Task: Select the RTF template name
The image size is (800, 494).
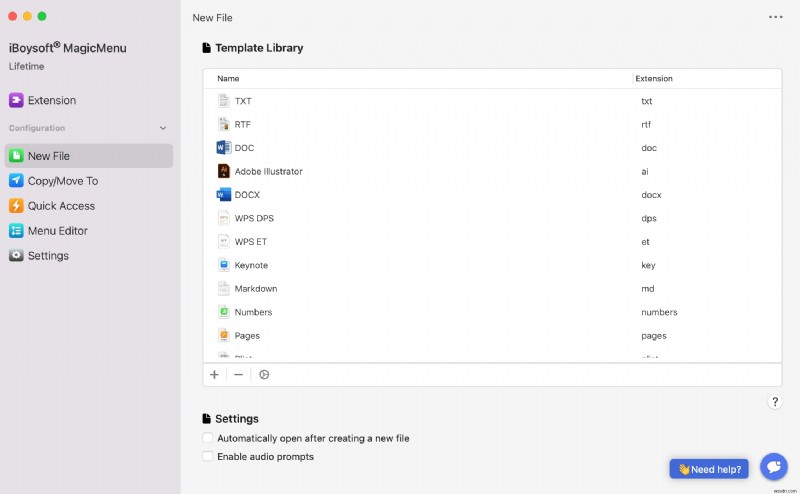Action: pyautogui.click(x=242, y=125)
